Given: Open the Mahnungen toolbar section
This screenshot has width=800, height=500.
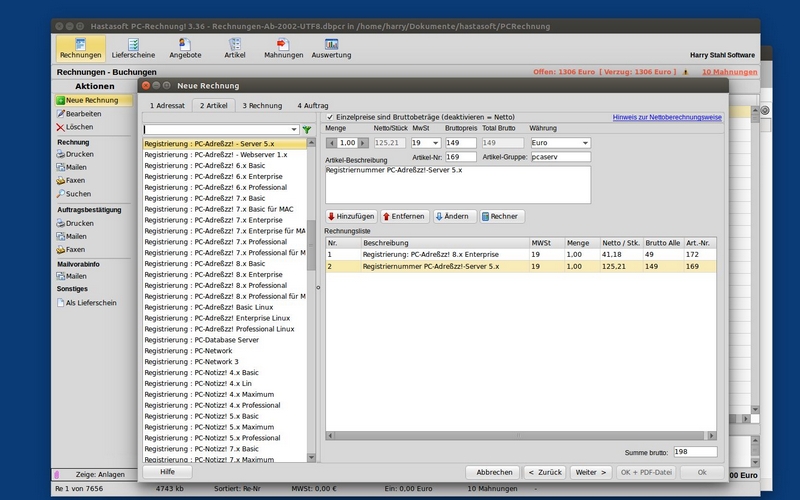Looking at the screenshot, I should tap(283, 48).
